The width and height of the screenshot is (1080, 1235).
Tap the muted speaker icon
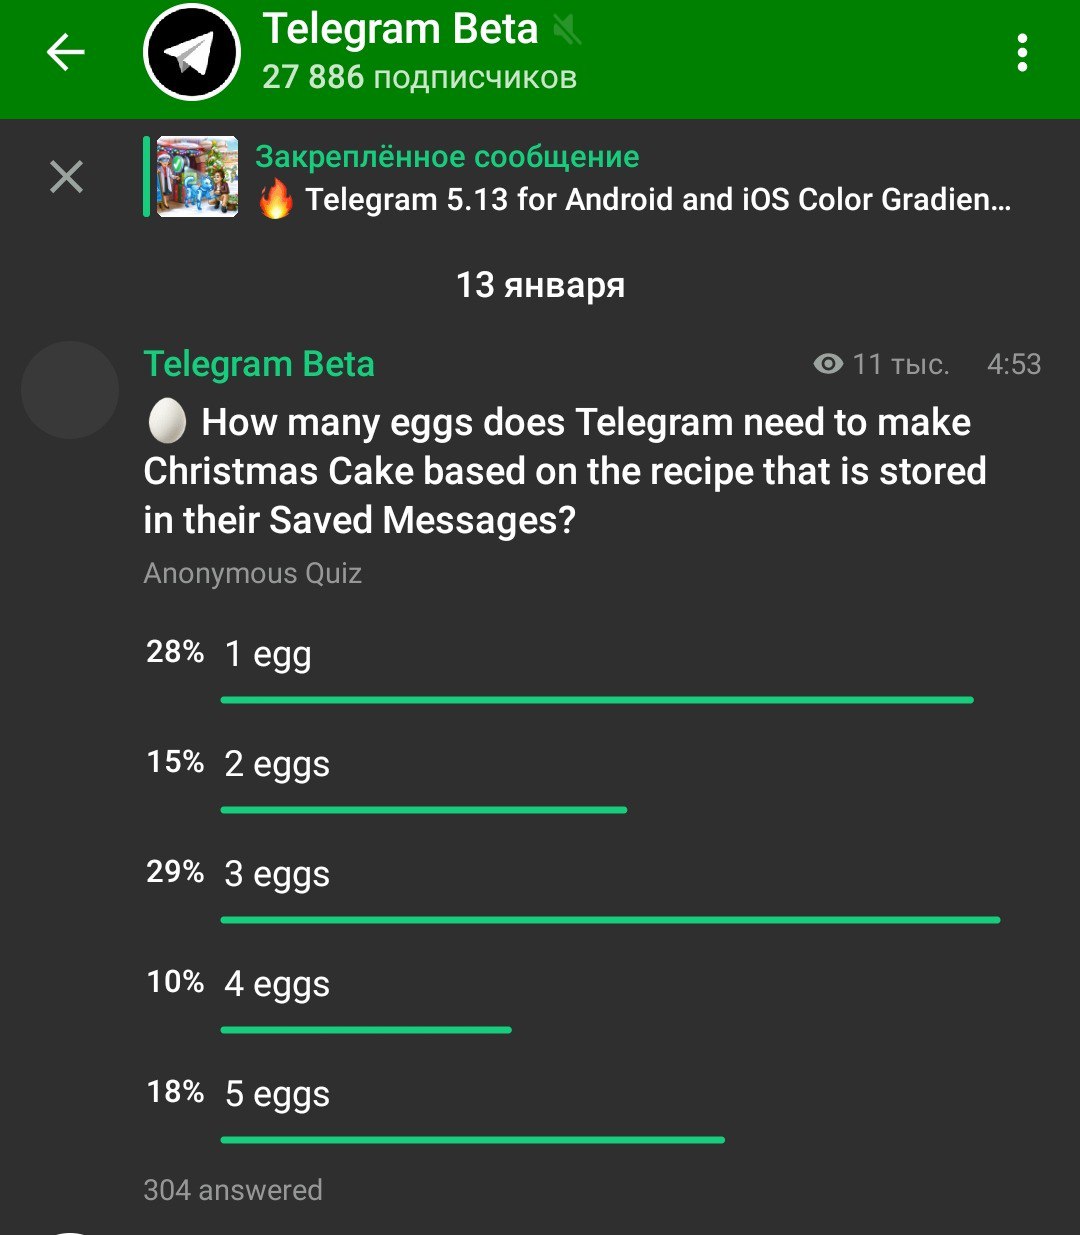567,31
